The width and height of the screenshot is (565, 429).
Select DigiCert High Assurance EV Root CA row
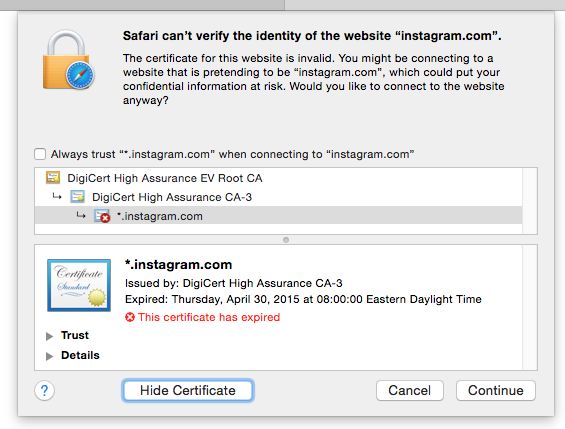(x=278, y=178)
